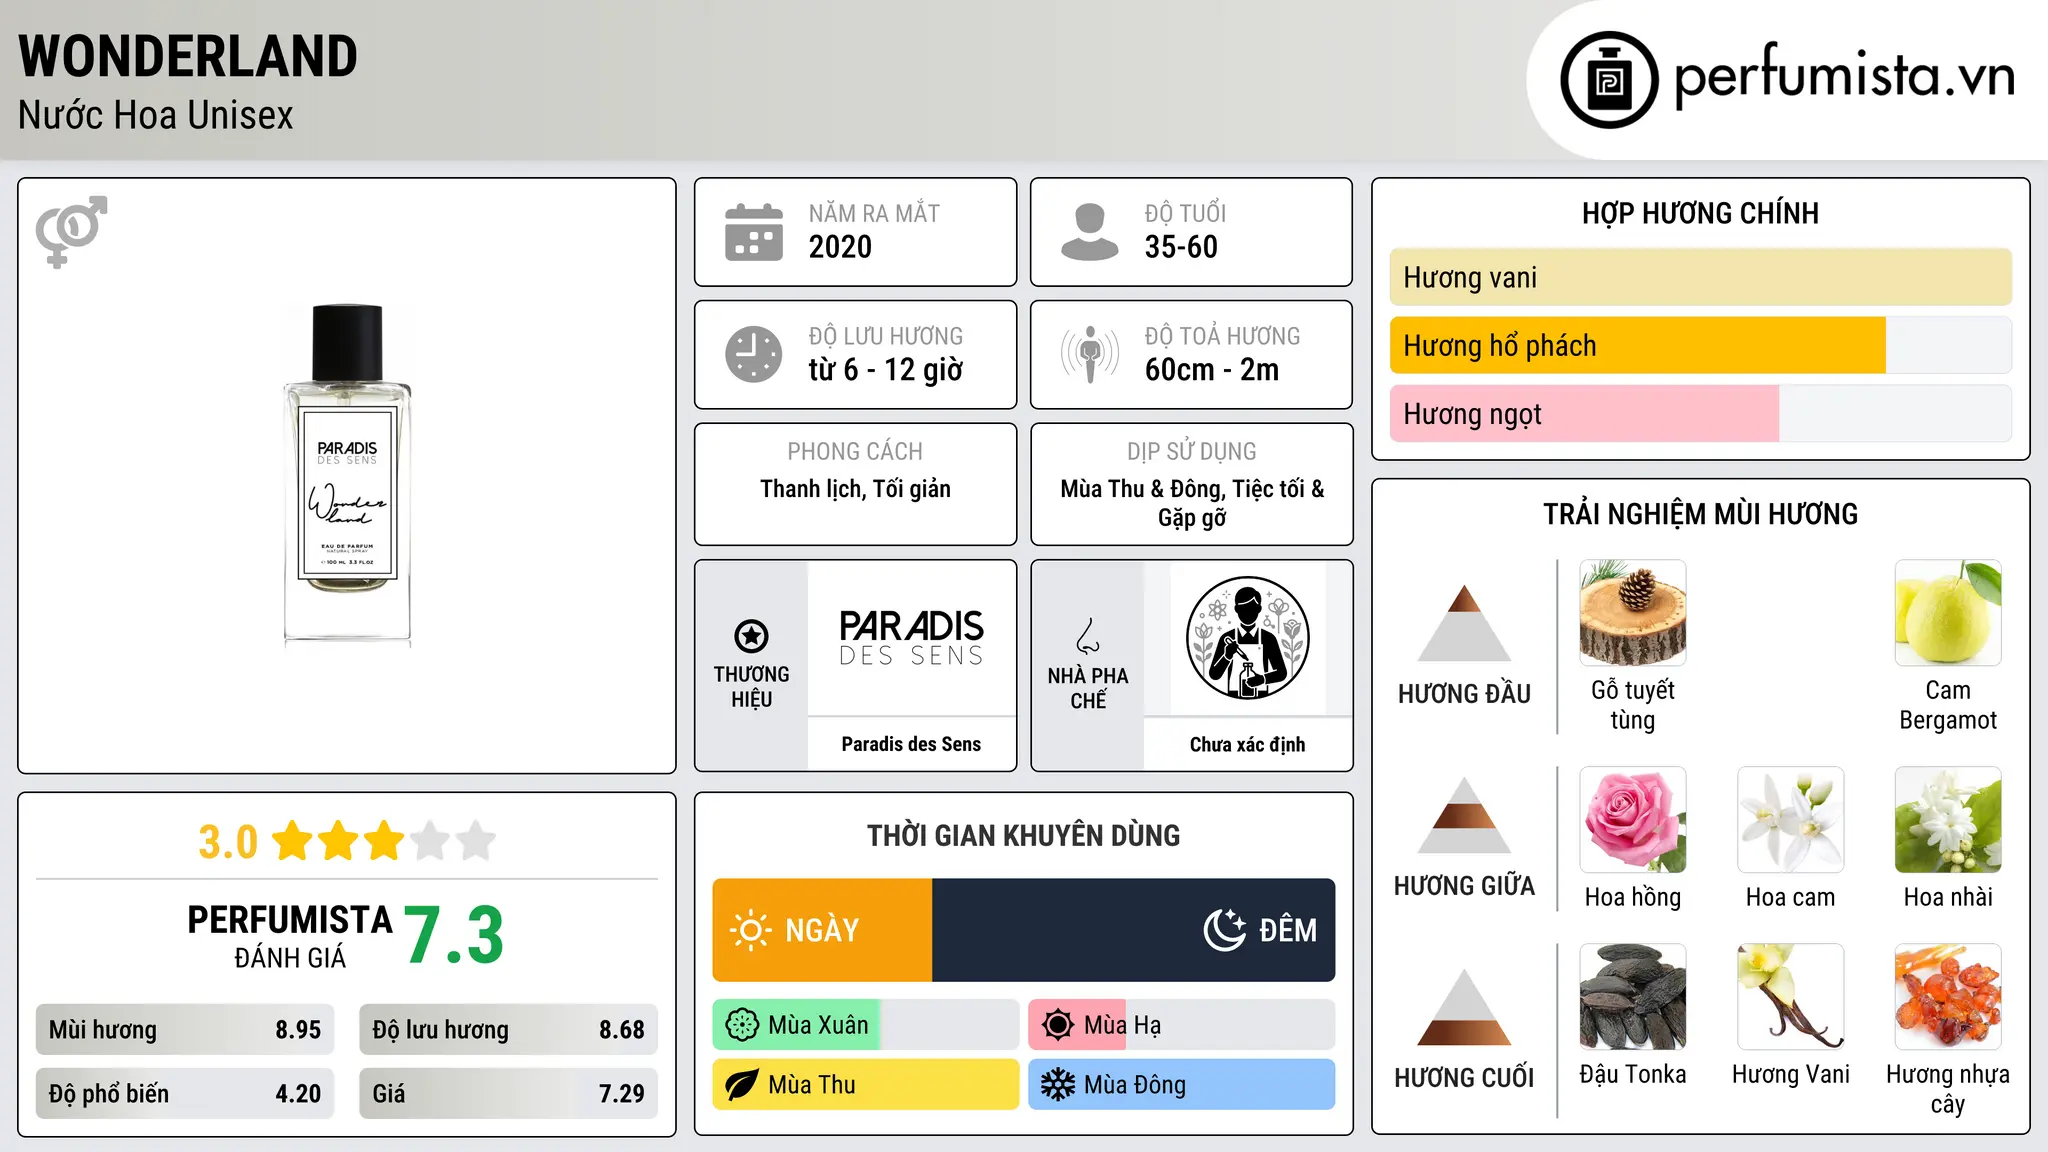2048x1152 pixels.
Task: Click the longevity value từ 6 - 12 giờ
Action: coord(886,370)
